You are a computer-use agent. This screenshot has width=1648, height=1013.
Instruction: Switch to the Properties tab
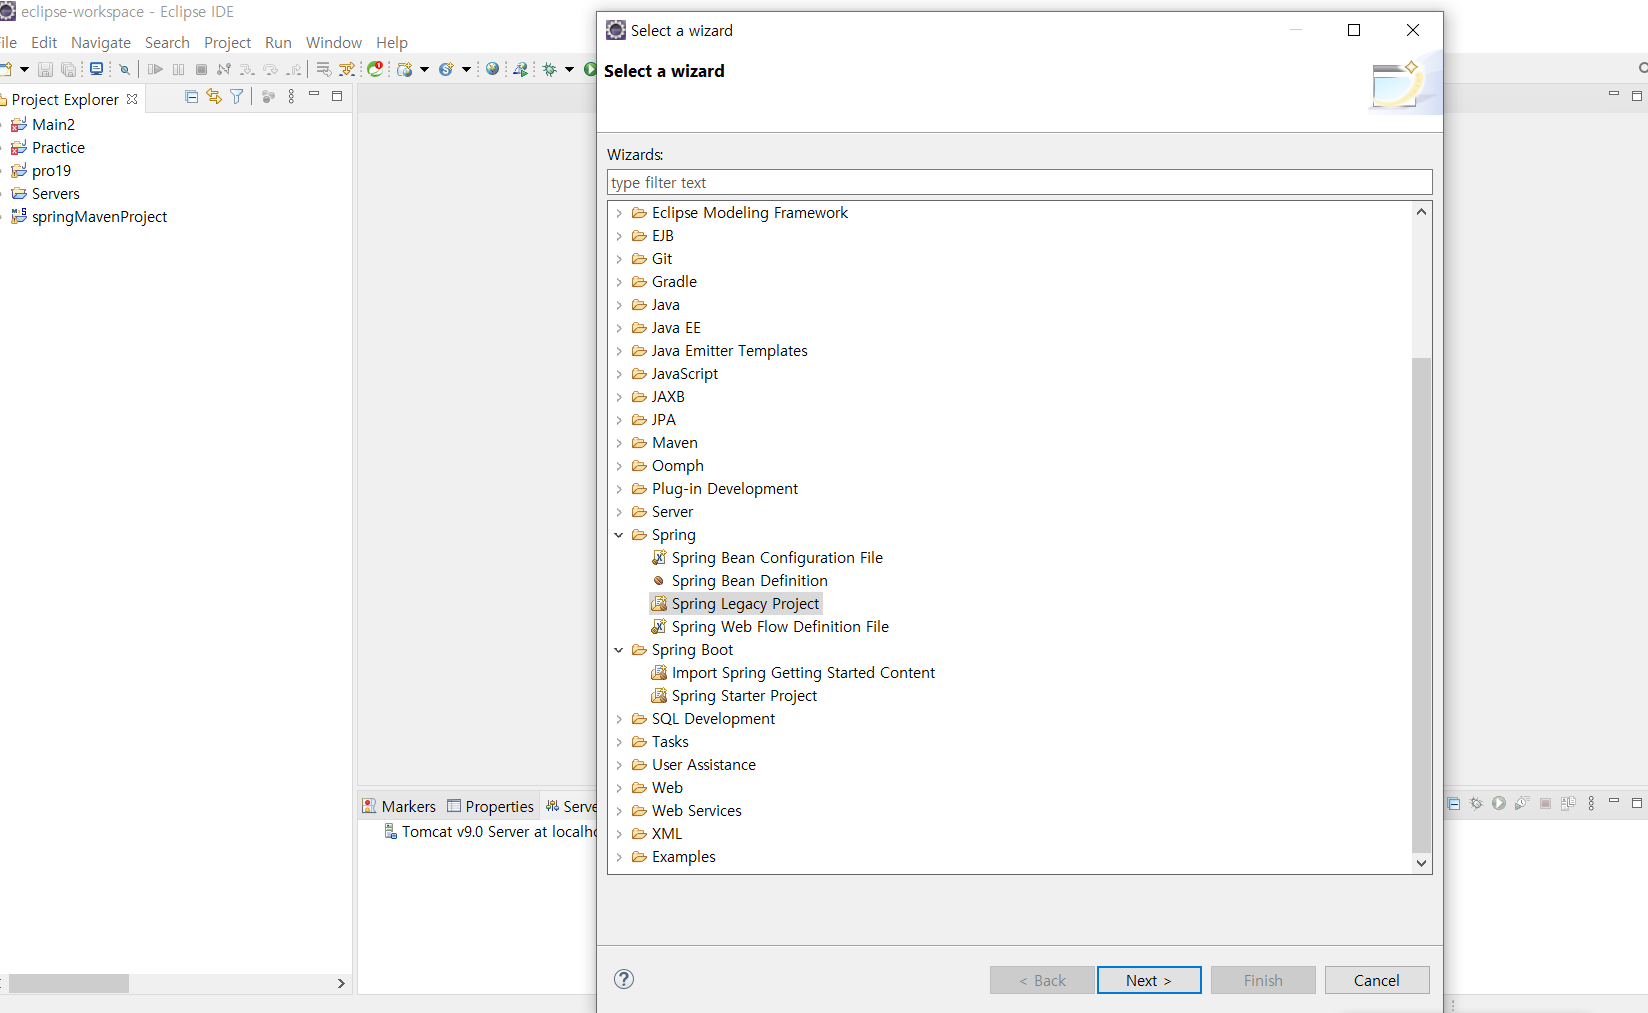491,806
